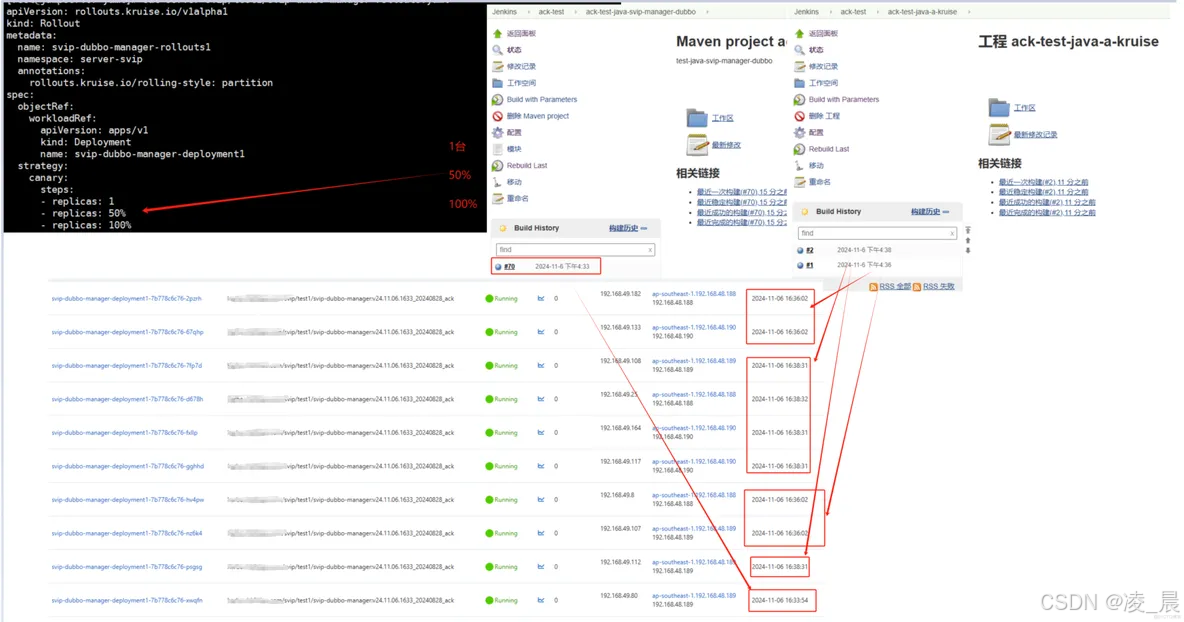Click the large 最新修改记录 notepad icon on the a-kruise page
The image size is (1184, 622).
tap(999, 134)
